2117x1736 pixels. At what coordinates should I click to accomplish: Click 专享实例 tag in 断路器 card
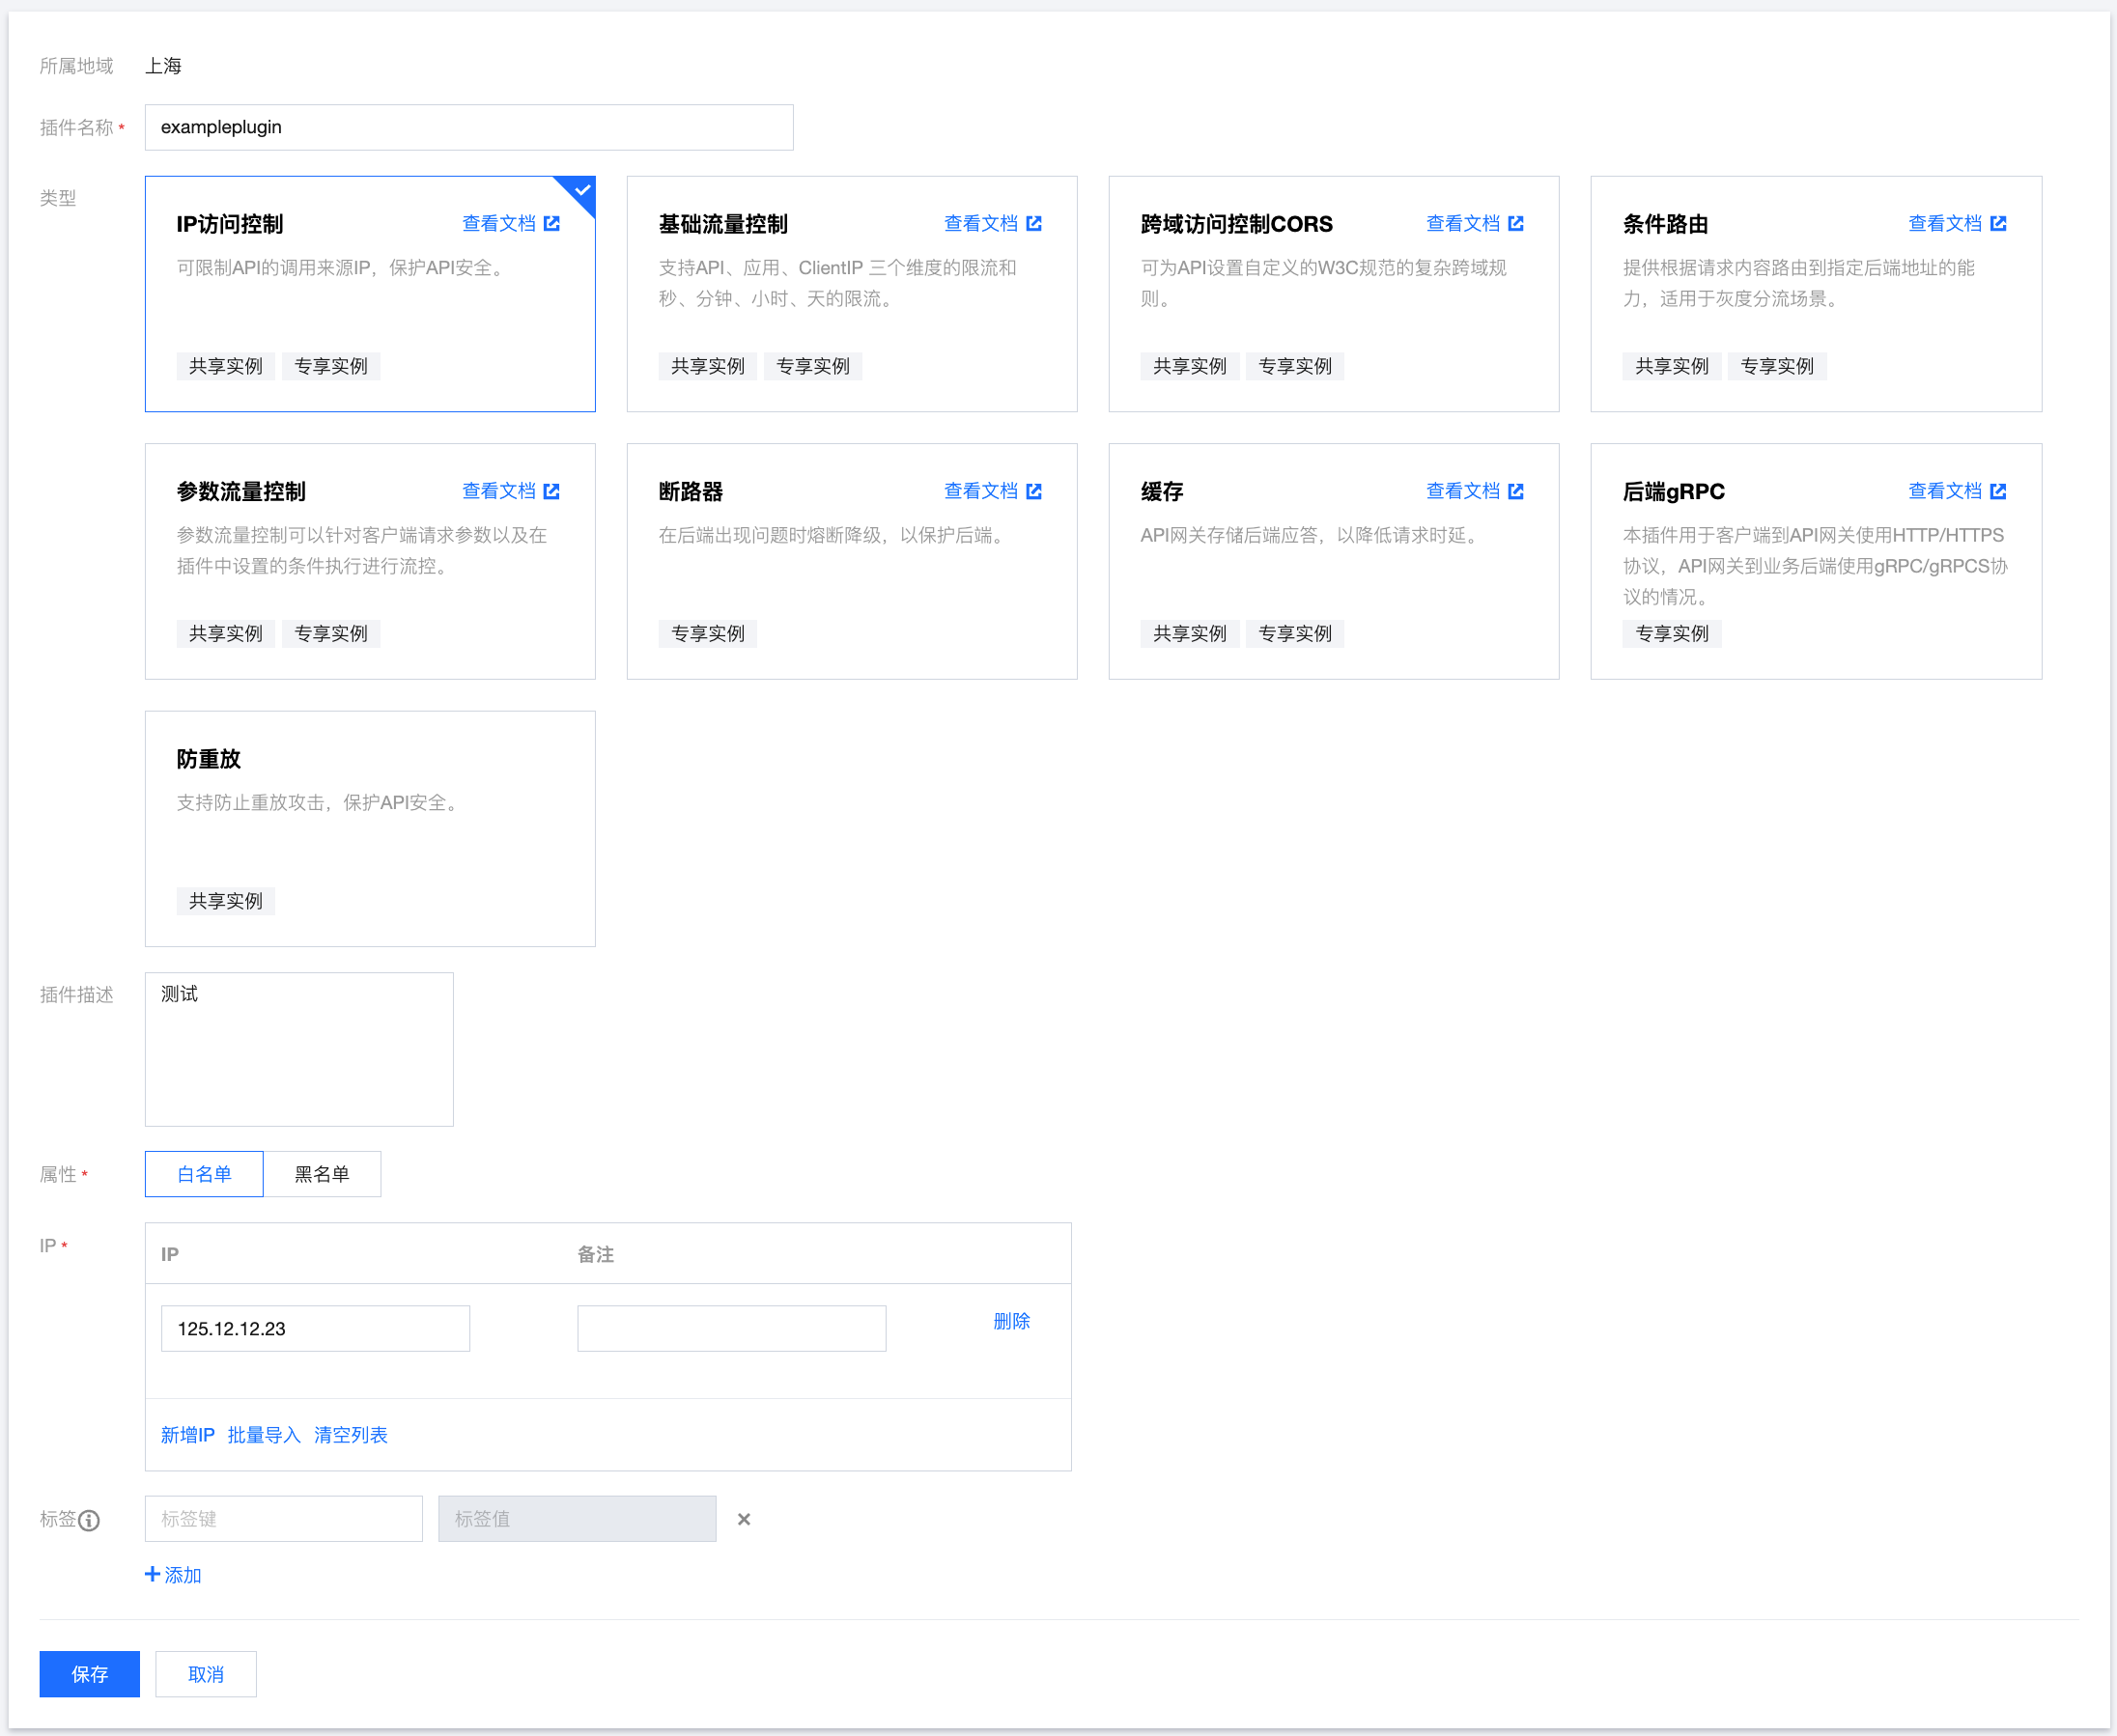tap(708, 634)
